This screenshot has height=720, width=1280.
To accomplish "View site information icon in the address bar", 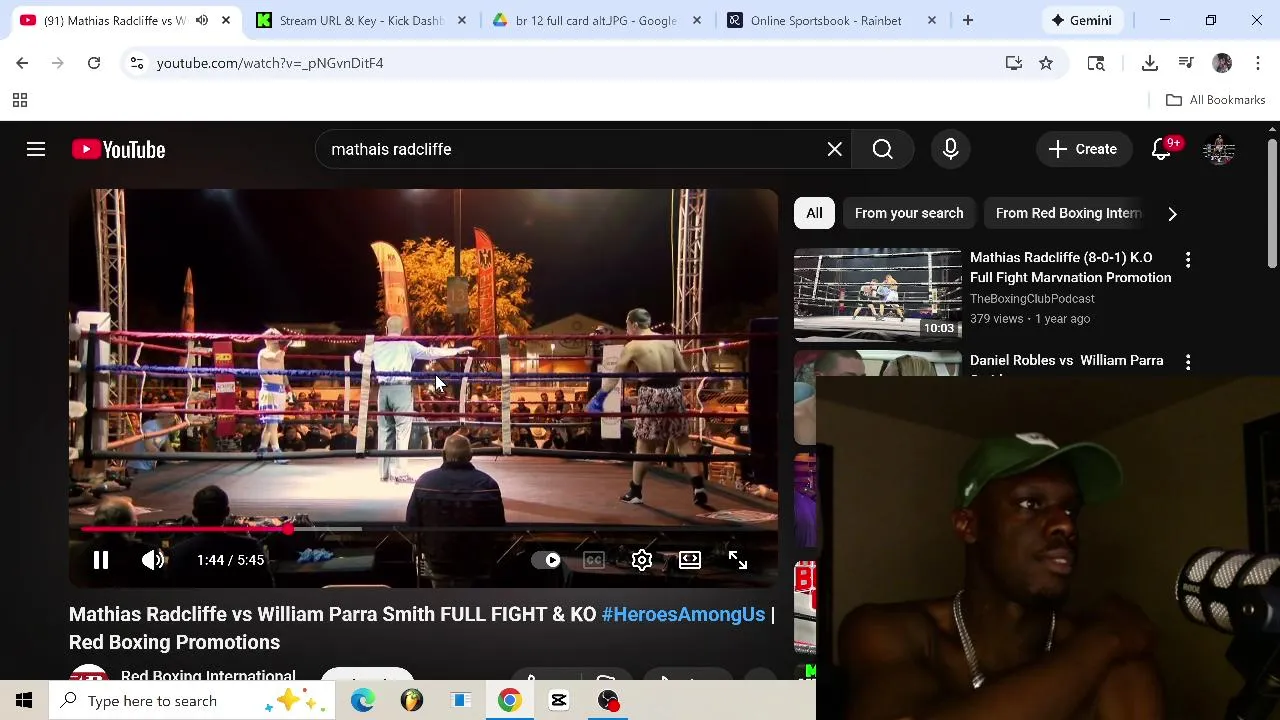I will 137,63.
